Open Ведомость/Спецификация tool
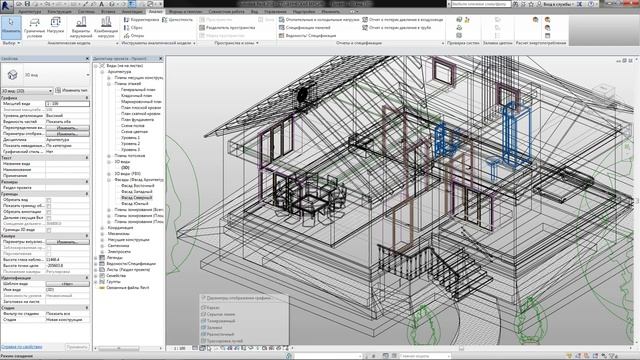Image resolution: width=640 pixels, height=360 pixels. click(307, 36)
